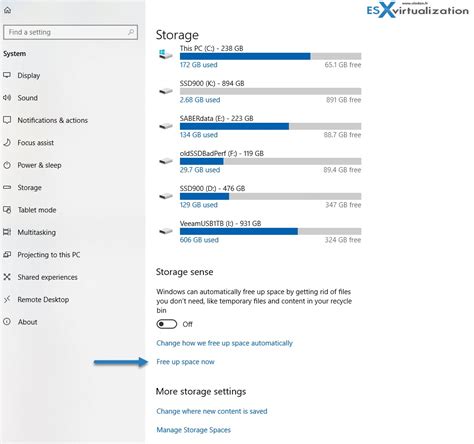Image resolution: width=474 pixels, height=444 pixels.
Task: Click the Focus assist moon icon
Action: (7, 143)
